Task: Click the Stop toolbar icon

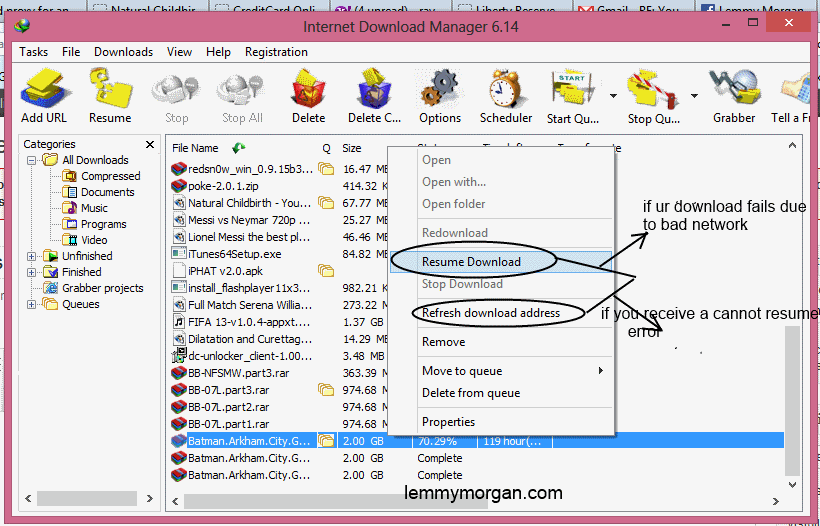Action: point(176,98)
